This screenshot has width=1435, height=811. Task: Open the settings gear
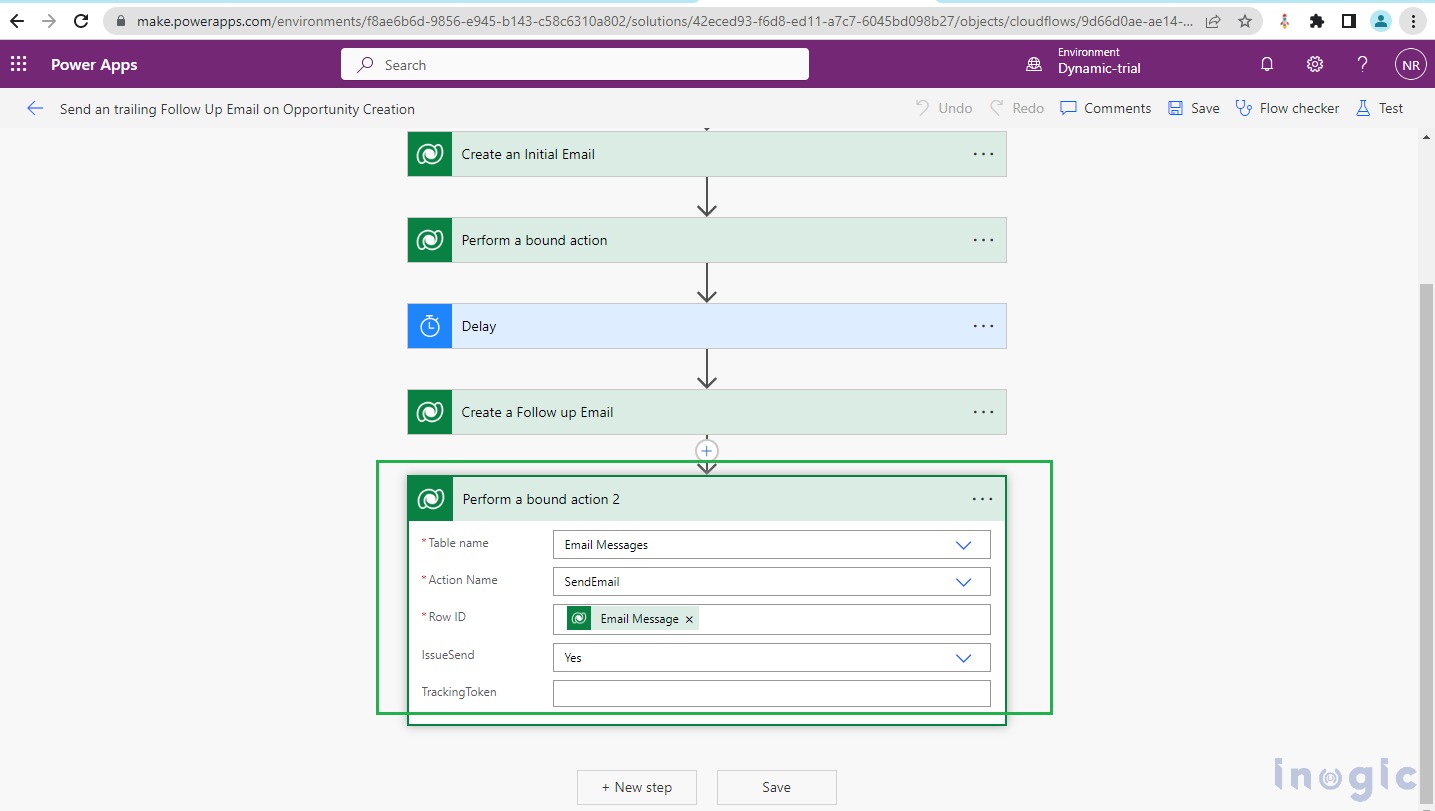1314,64
